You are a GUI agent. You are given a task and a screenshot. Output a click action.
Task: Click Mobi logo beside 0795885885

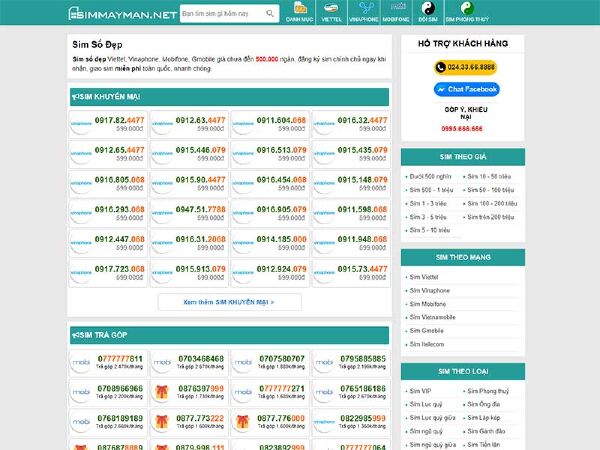coord(324,363)
